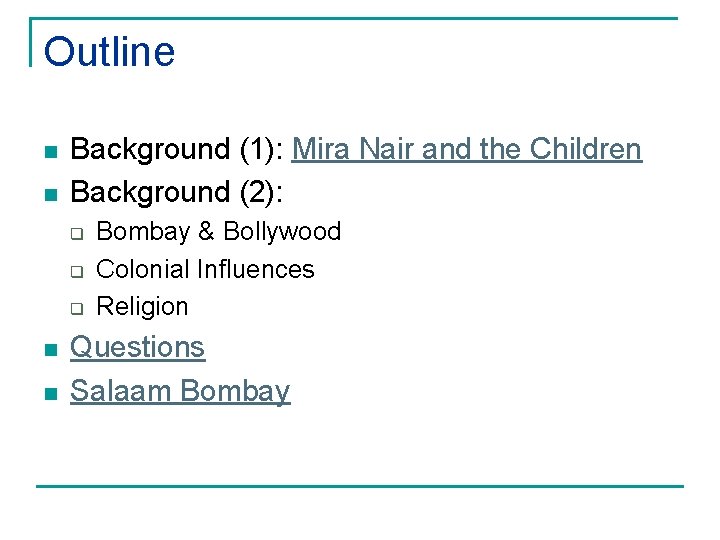Open the Mira Nair and the Children link
720x540 pixels.
tap(467, 149)
